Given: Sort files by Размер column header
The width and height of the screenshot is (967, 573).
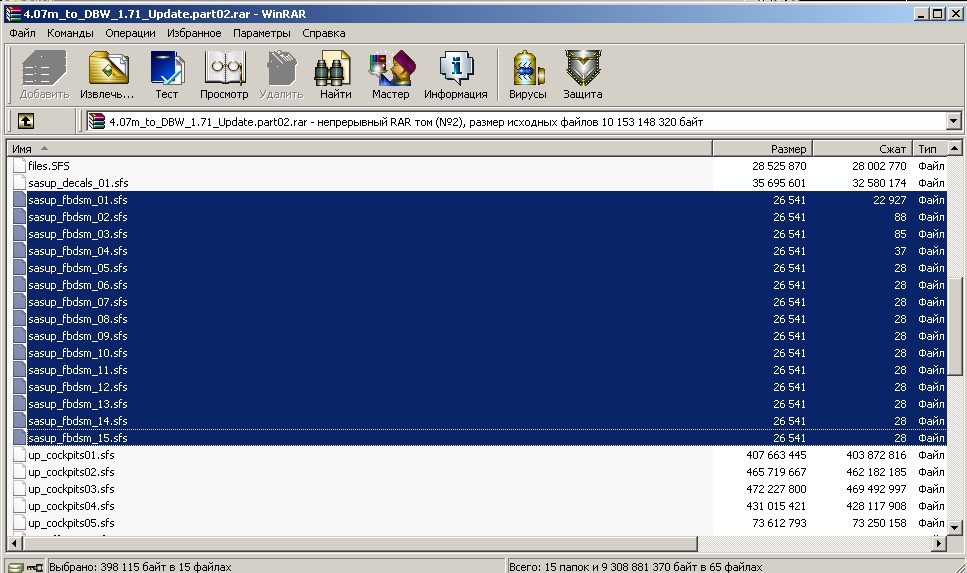Looking at the screenshot, I should [763, 149].
